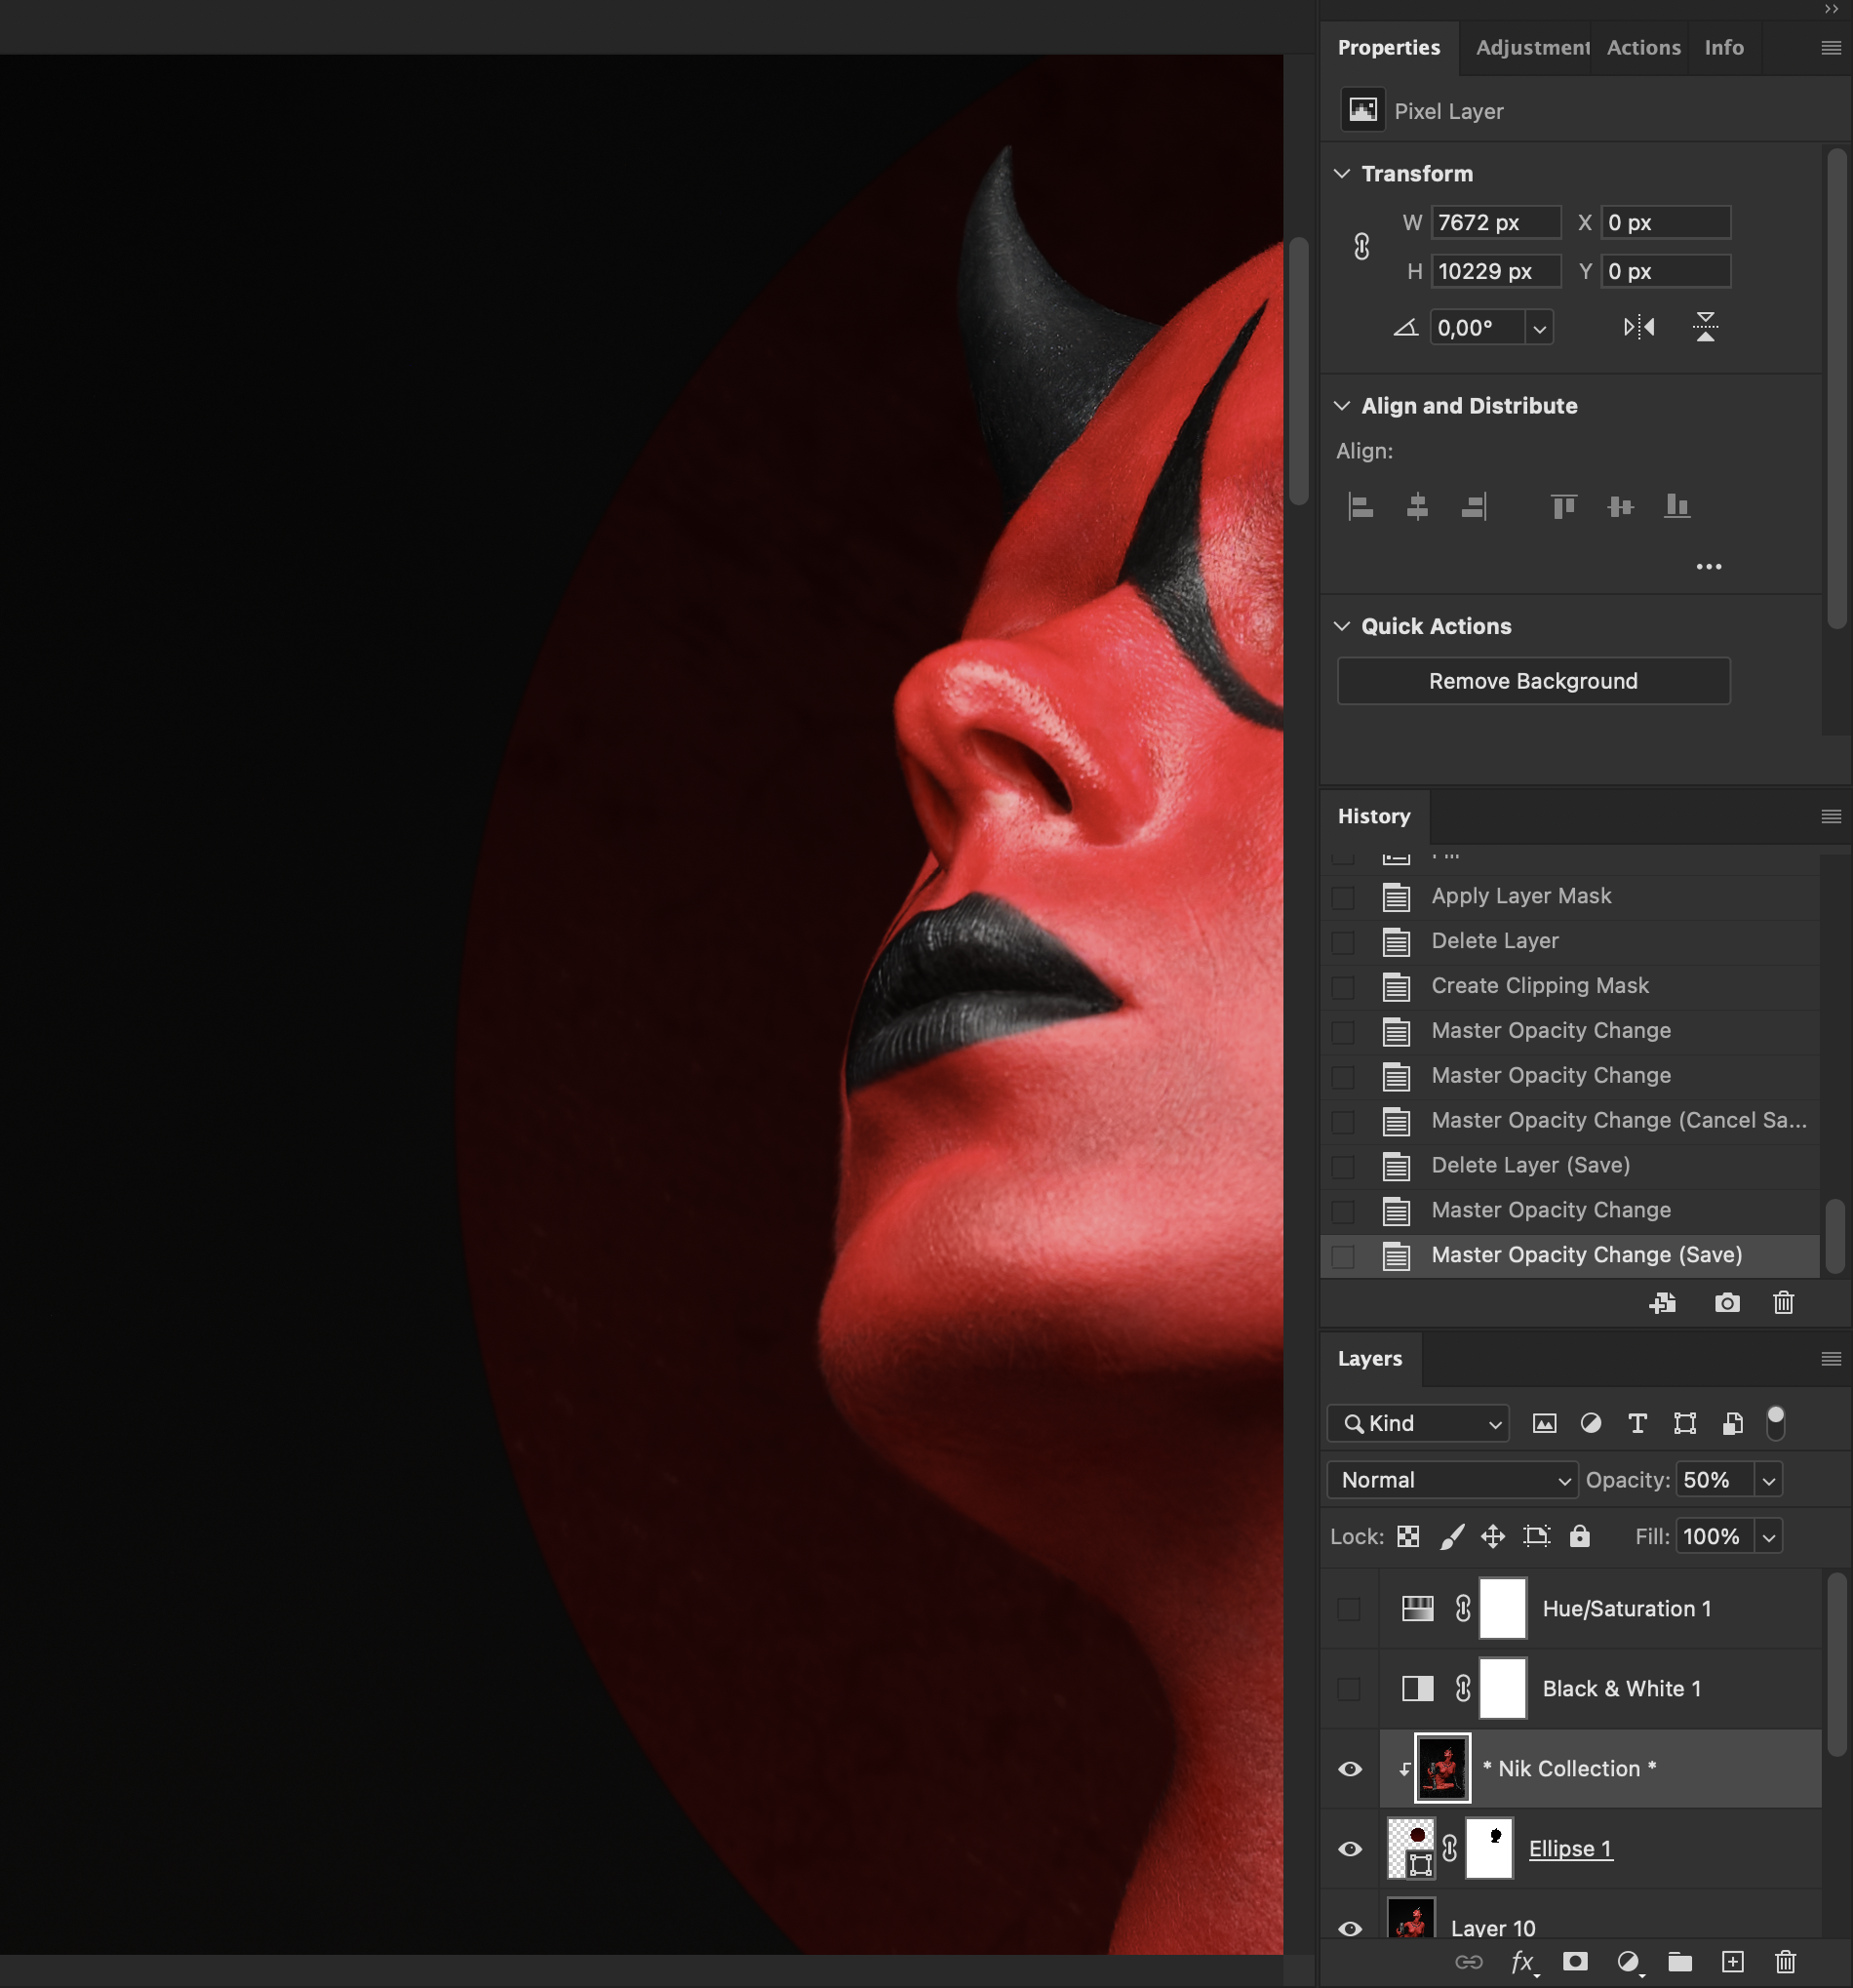This screenshot has width=1853, height=1988.
Task: Filter layers by smart objects icon
Action: [x=1733, y=1423]
